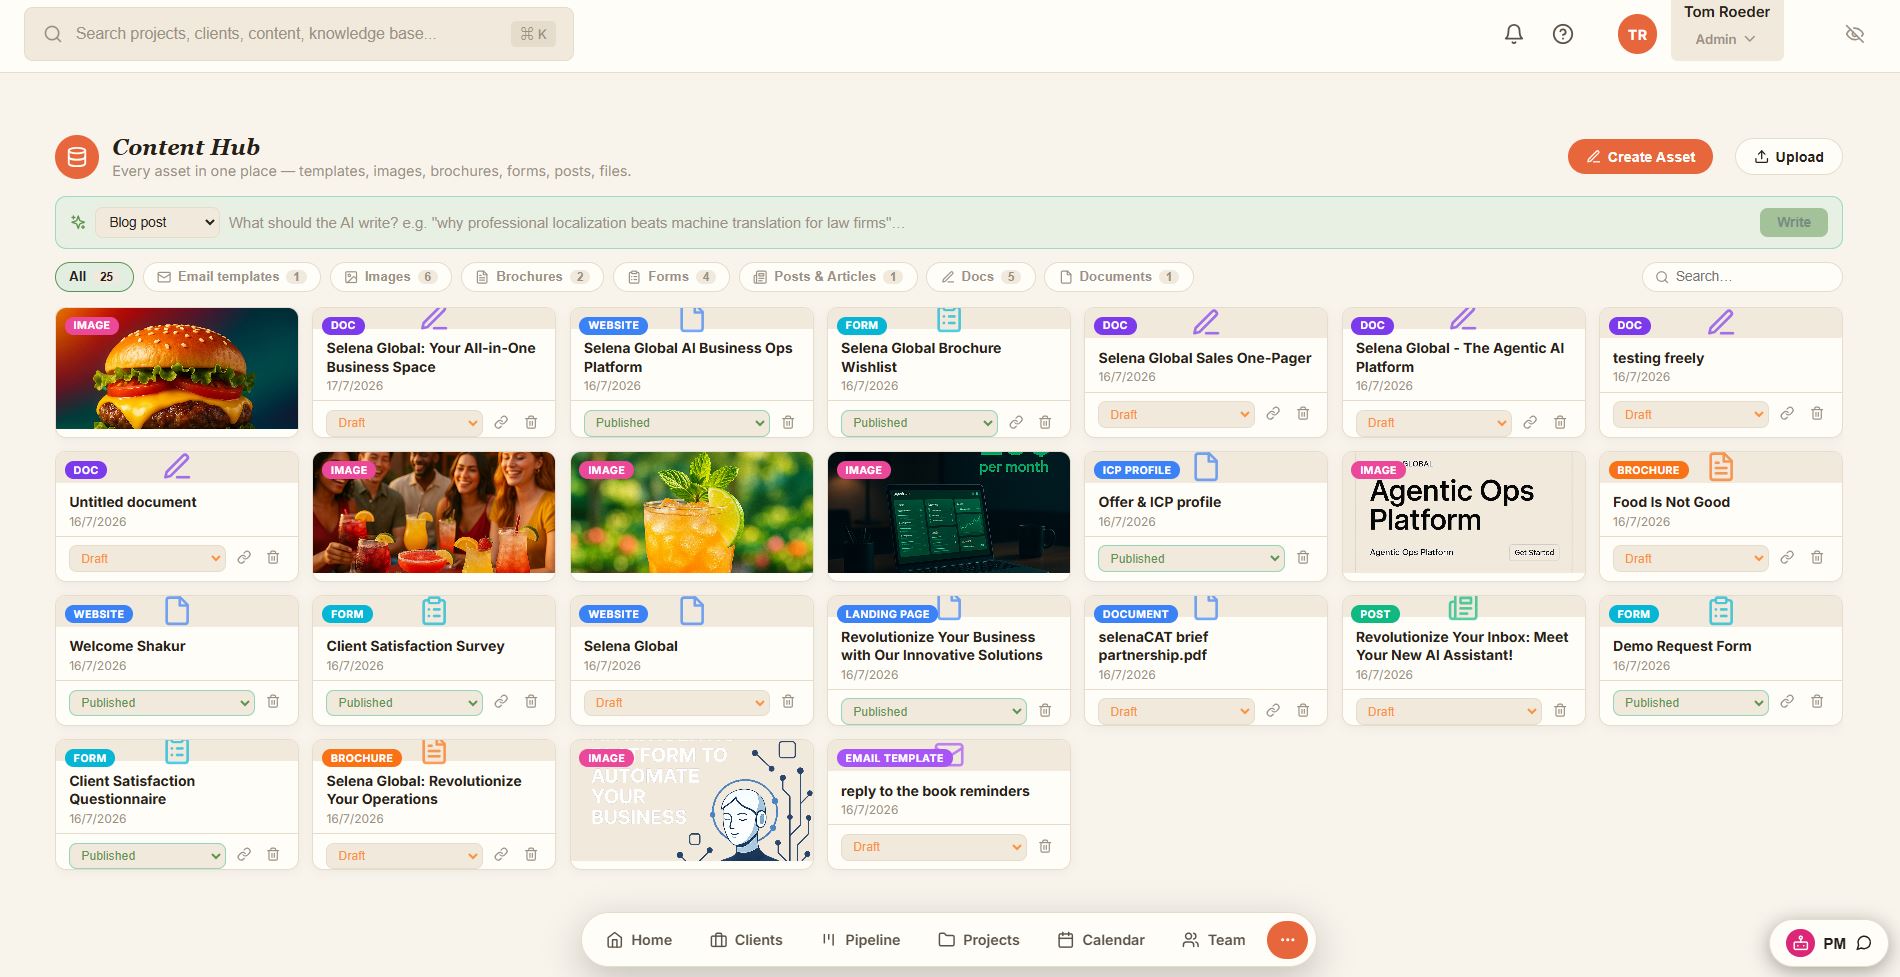Open Draft status dropdown for Untitled document

point(147,558)
